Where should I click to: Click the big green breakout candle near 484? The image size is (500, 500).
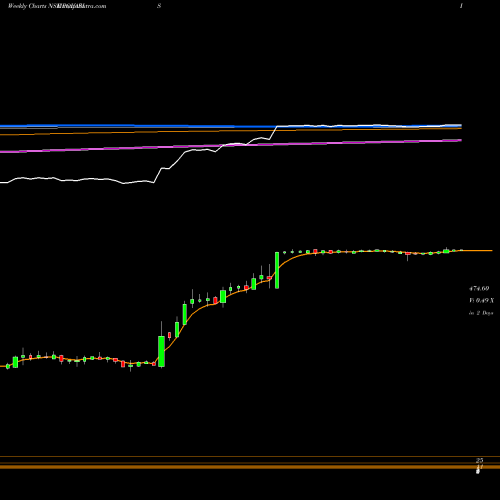161,351
